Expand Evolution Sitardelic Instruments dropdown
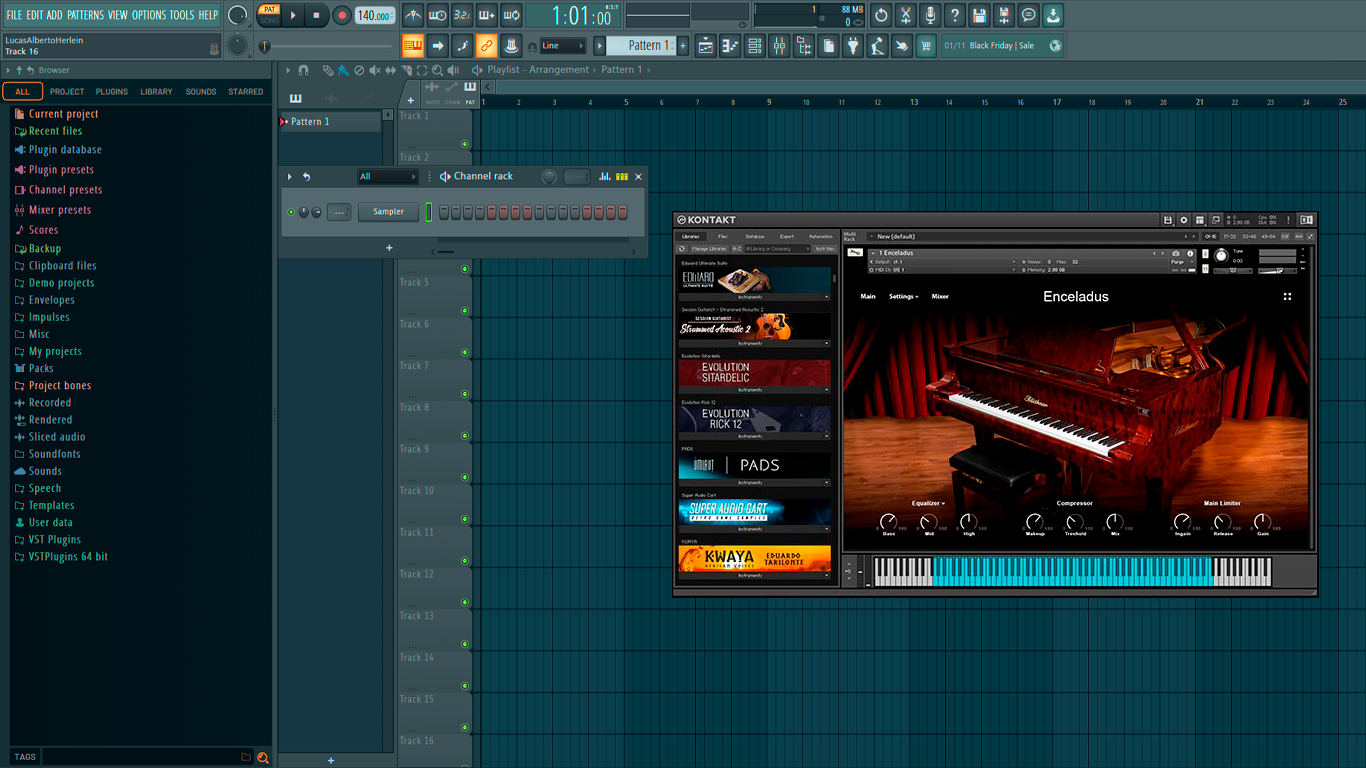 pos(755,390)
